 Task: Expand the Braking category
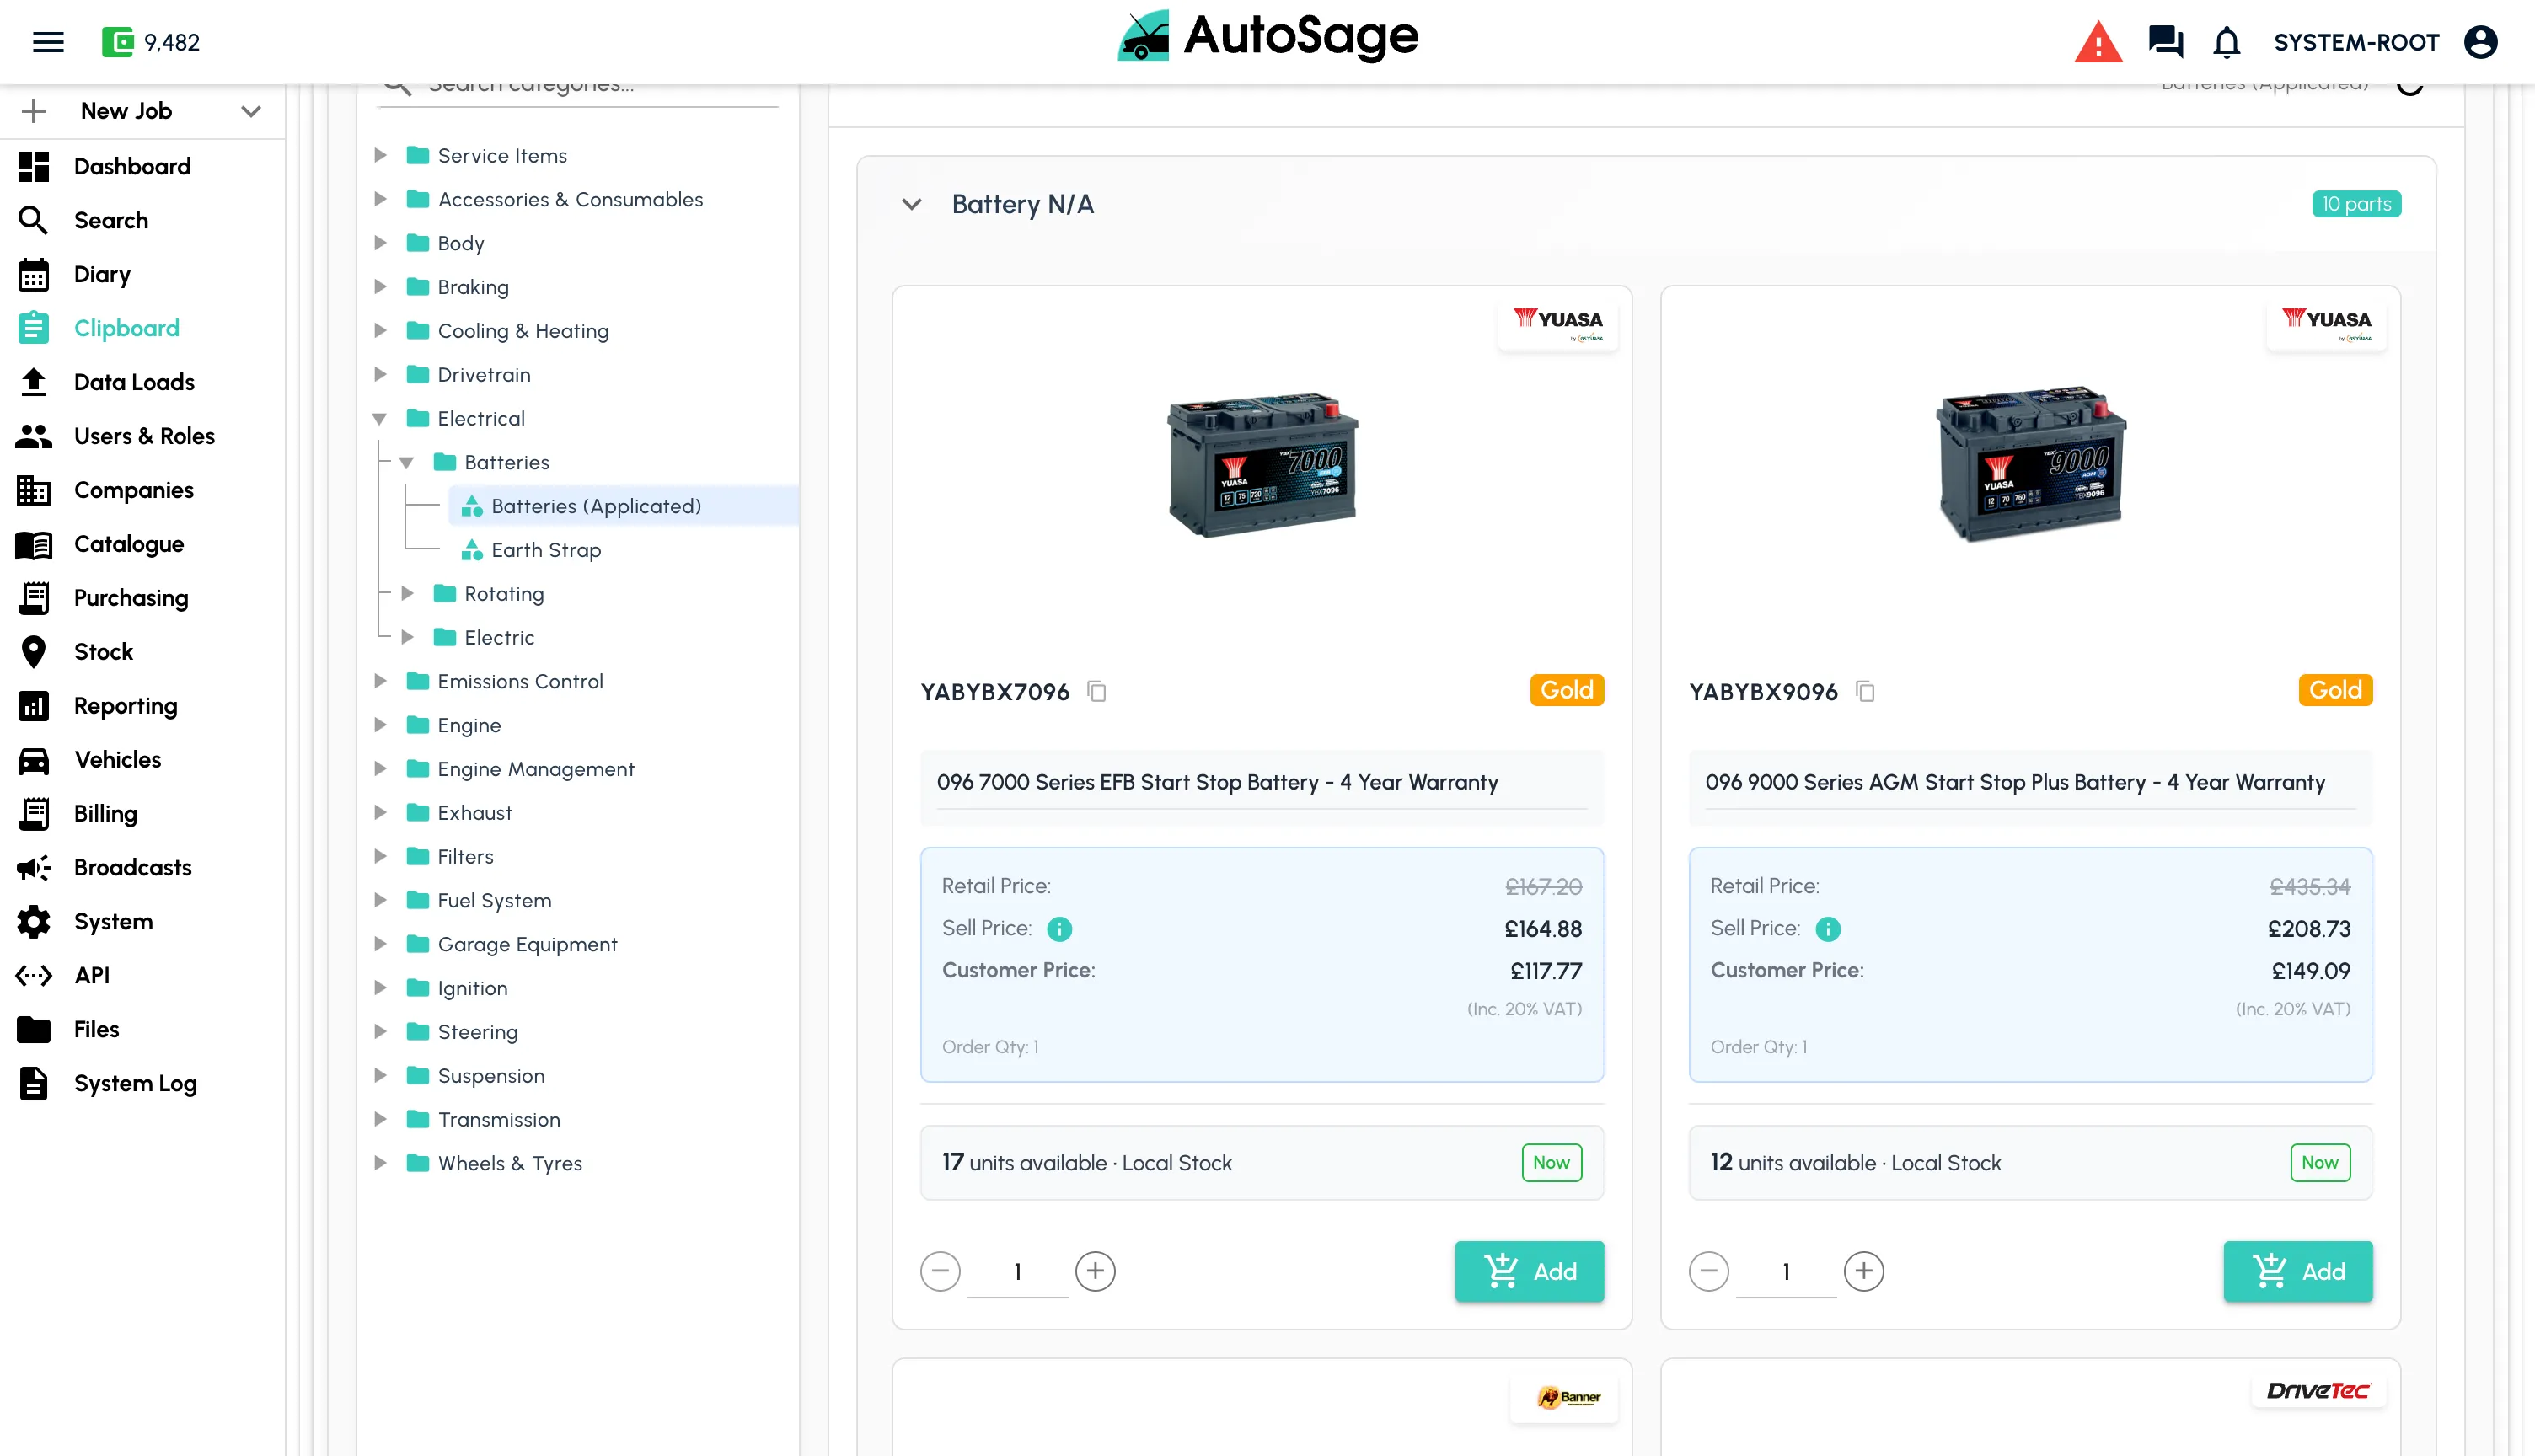[380, 287]
